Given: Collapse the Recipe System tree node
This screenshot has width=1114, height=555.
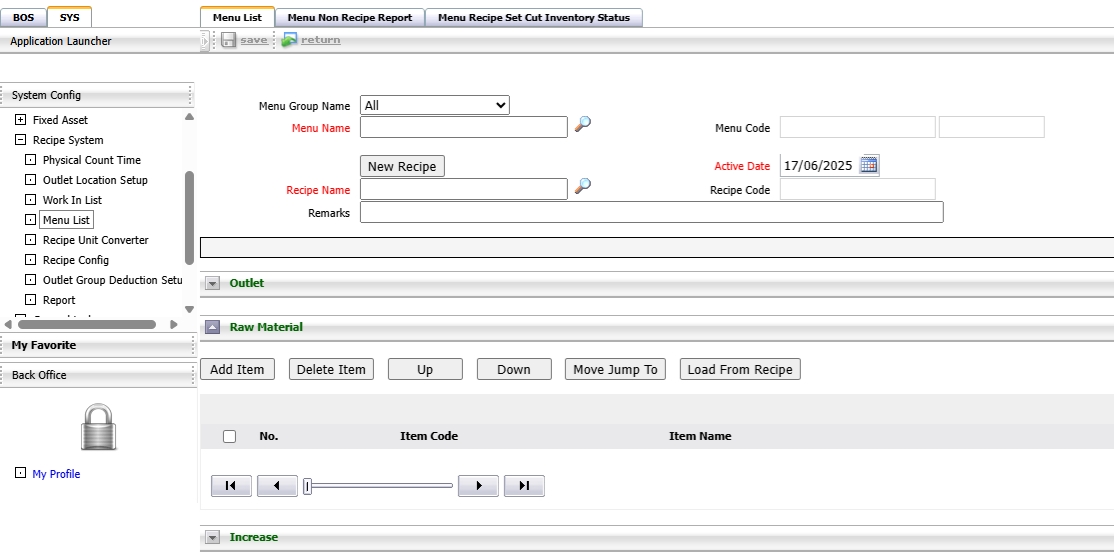Looking at the screenshot, I should (x=20, y=140).
